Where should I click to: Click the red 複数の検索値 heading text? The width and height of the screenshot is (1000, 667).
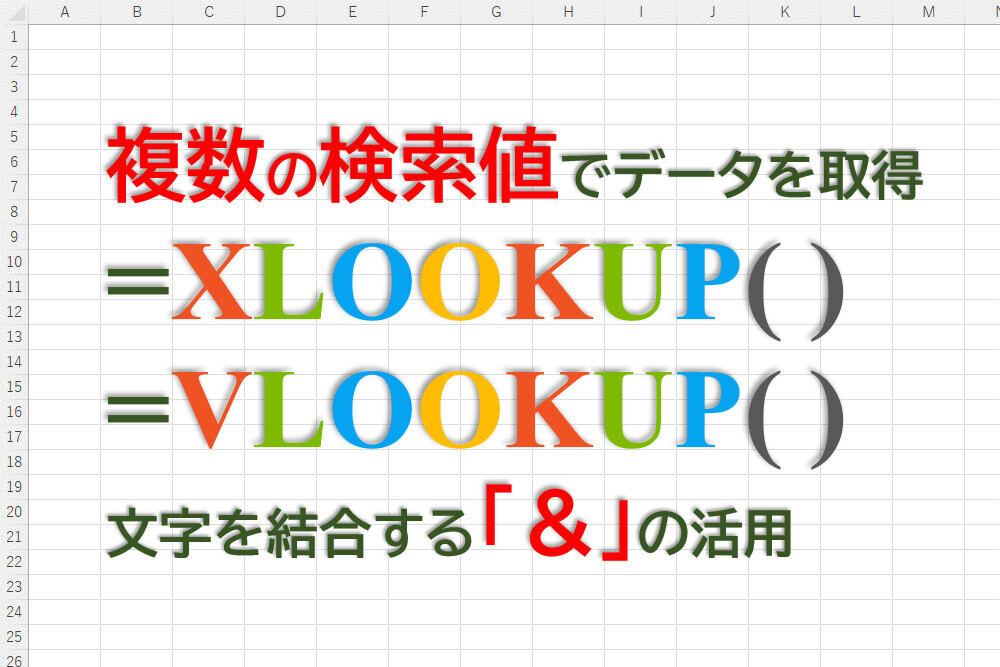click(332, 165)
